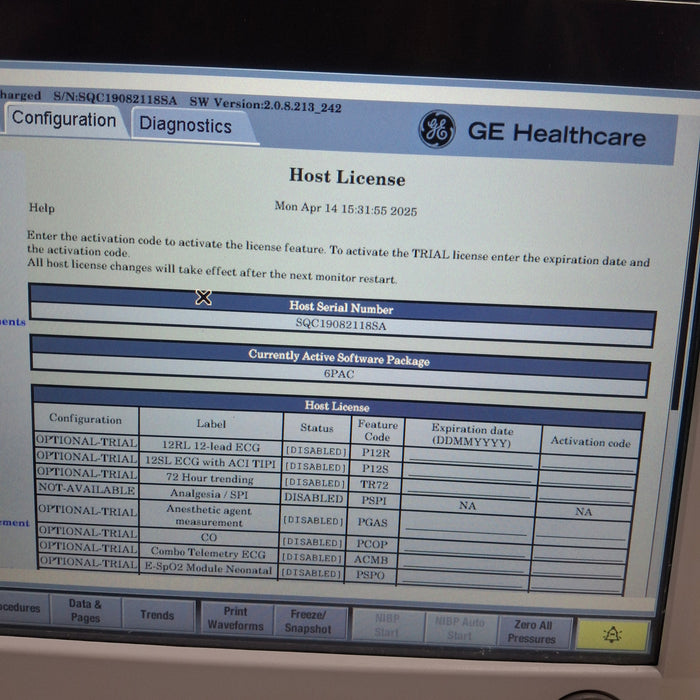Click the 12RL 12-lead ECG label

[x=211, y=446]
